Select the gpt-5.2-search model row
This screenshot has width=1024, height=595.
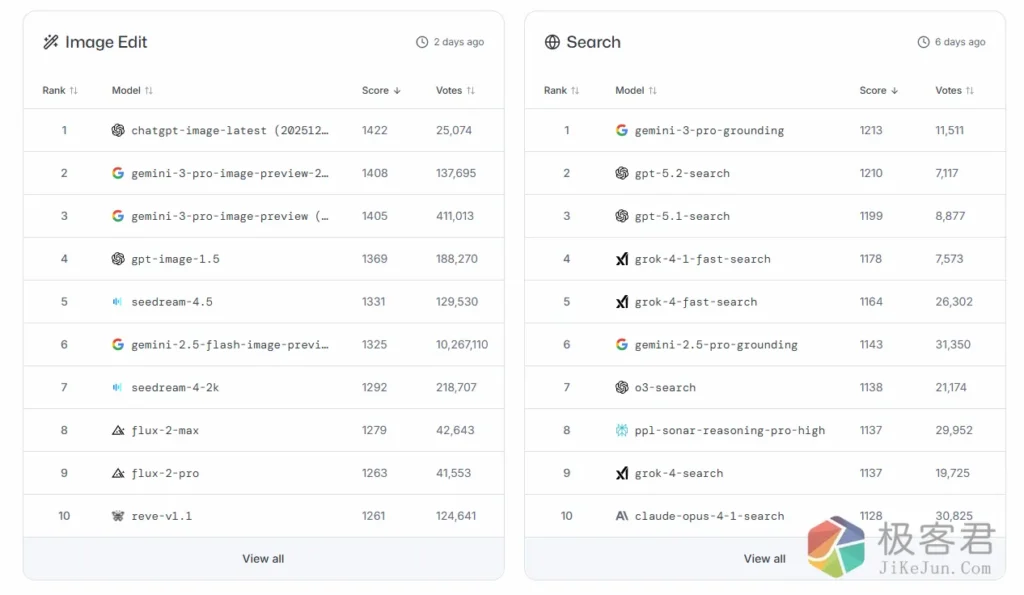click(x=682, y=173)
